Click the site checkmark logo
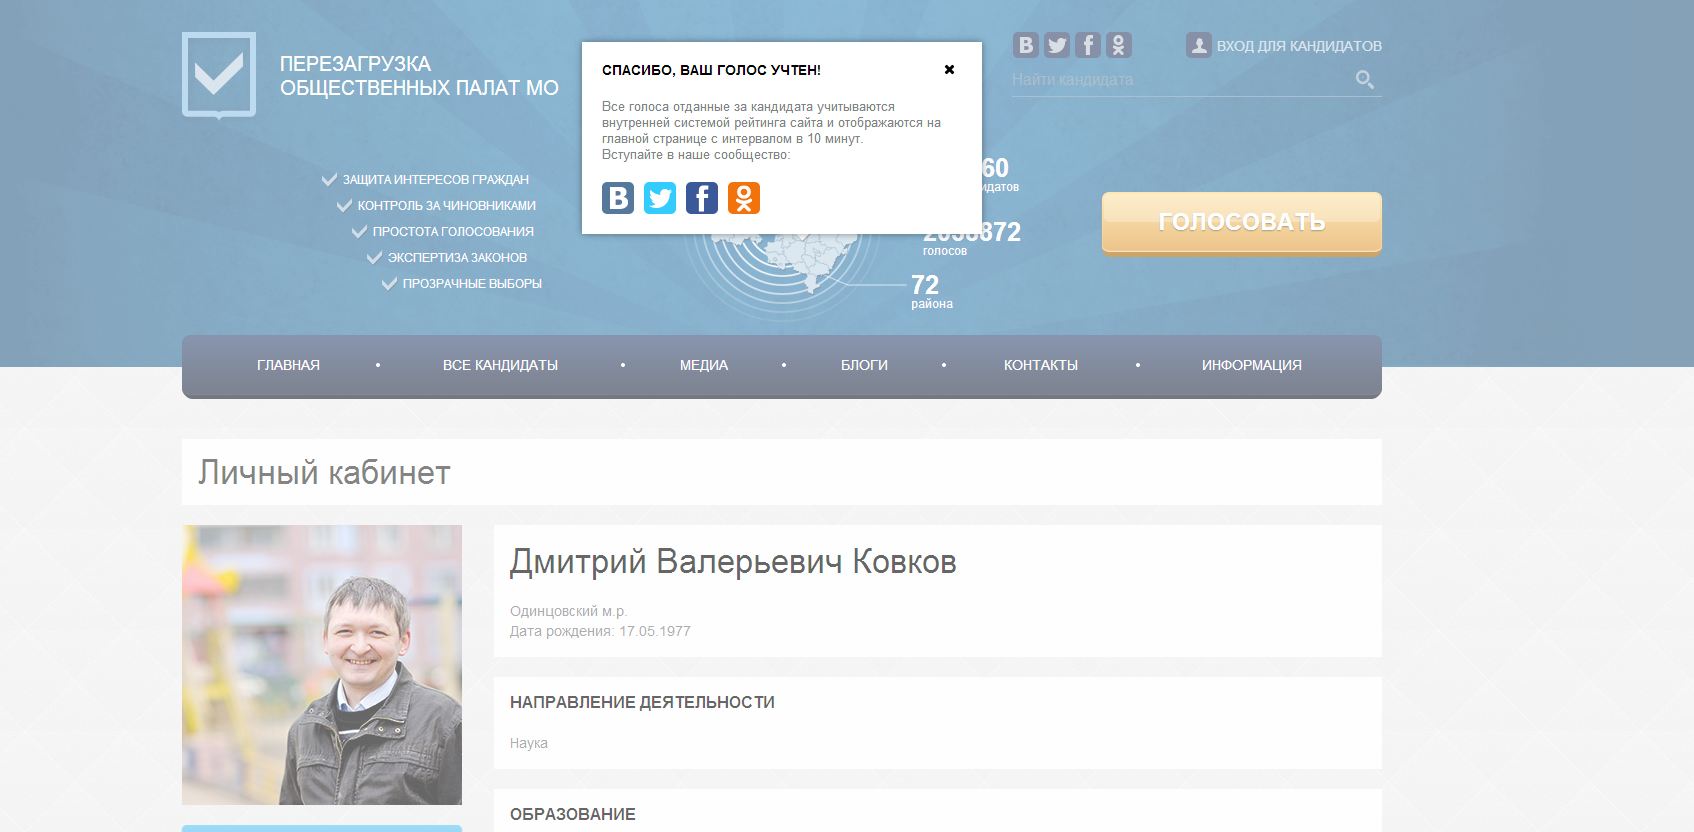 (219, 76)
